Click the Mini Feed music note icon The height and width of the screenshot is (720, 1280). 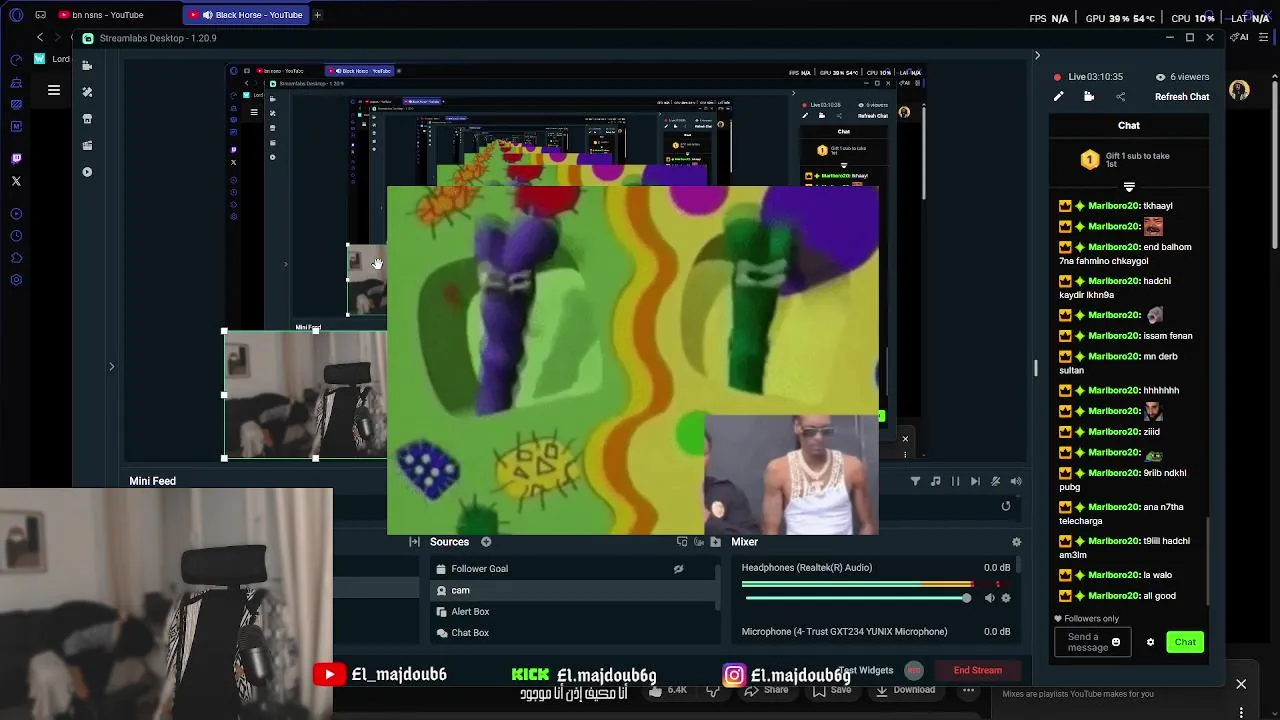coord(935,481)
